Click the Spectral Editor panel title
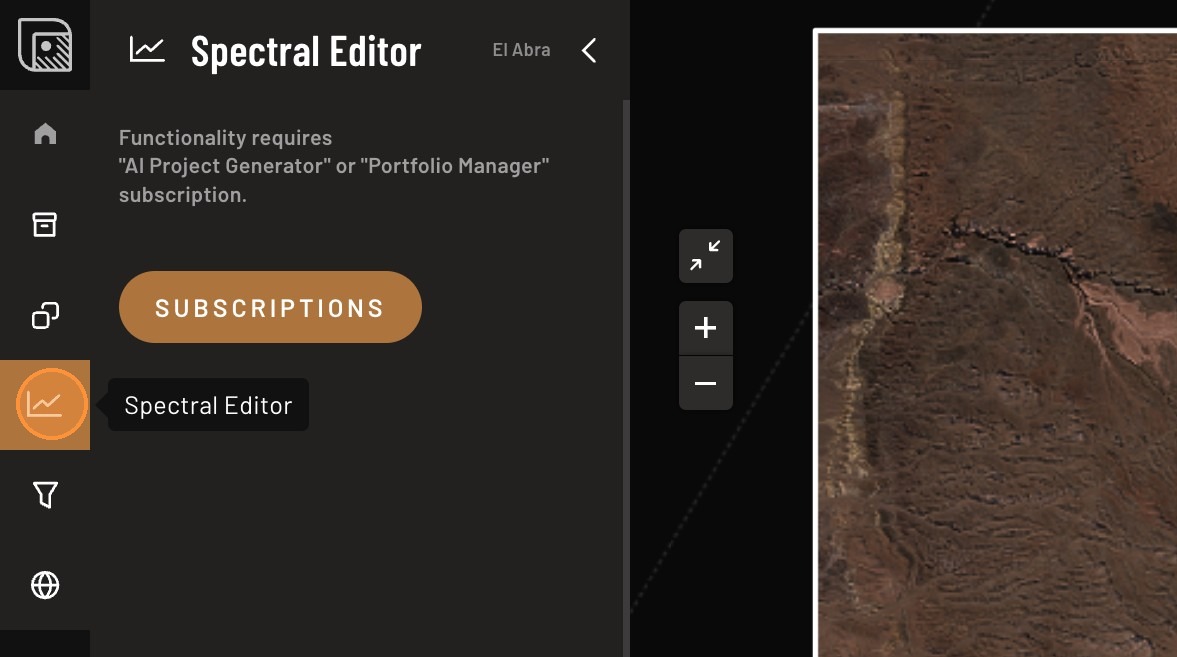Image resolution: width=1177 pixels, height=657 pixels. [x=306, y=51]
